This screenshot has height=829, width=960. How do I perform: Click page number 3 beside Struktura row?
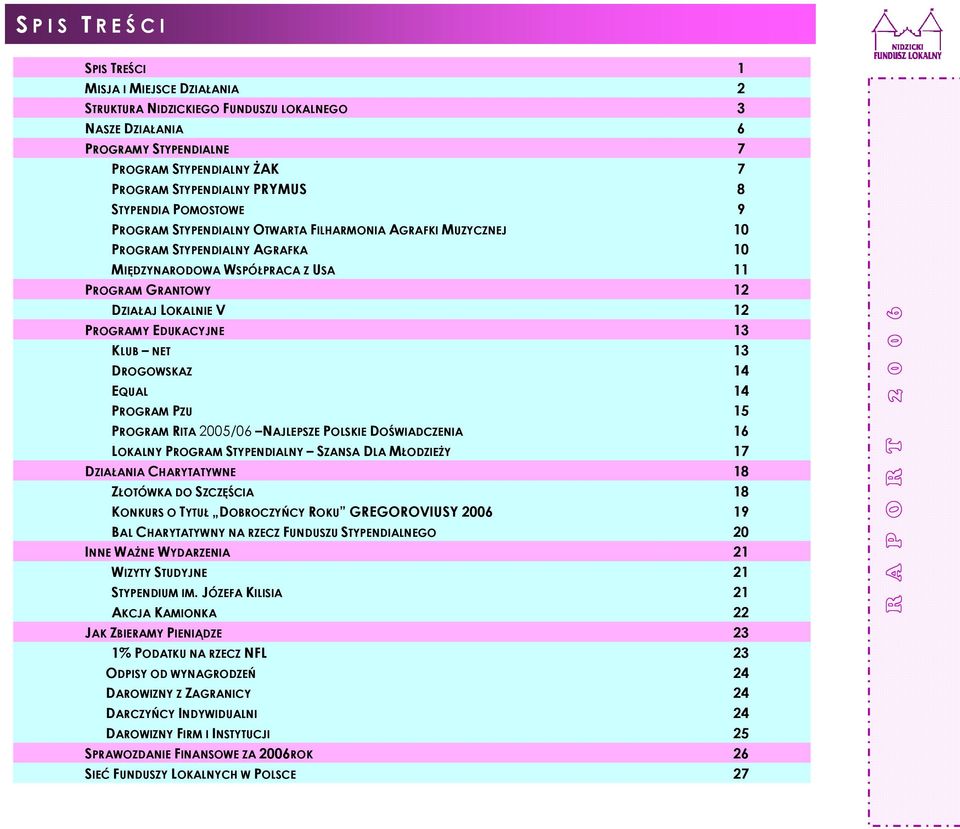[741, 108]
